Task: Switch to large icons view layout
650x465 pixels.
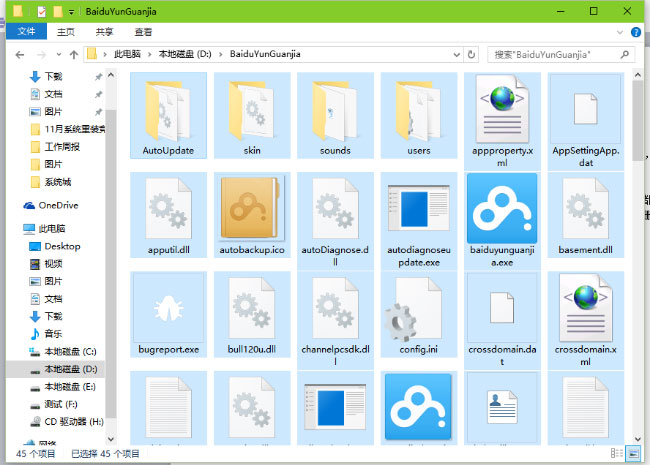Action: [633, 453]
